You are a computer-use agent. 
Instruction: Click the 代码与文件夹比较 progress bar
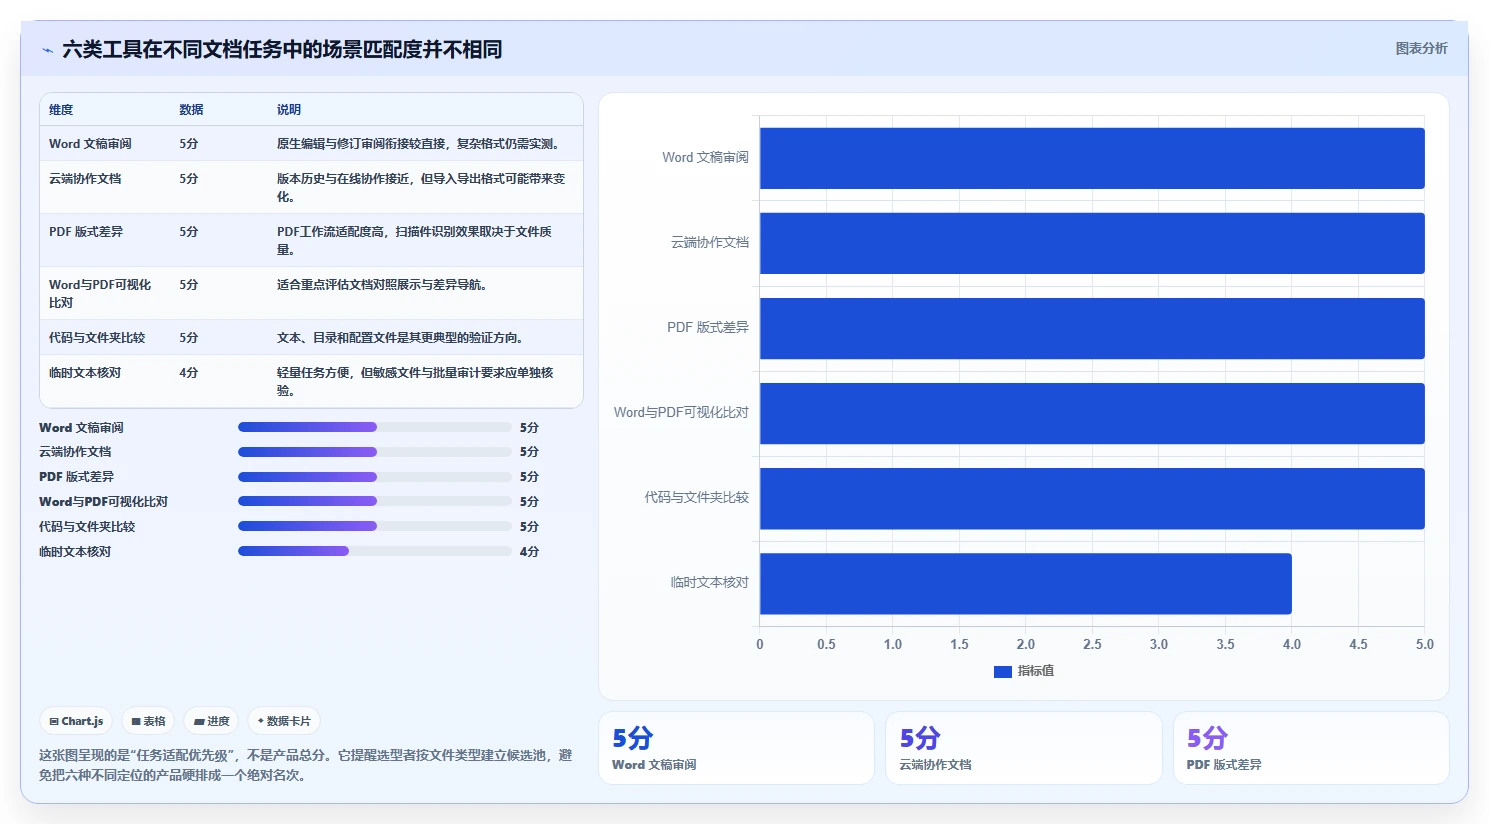click(375, 526)
